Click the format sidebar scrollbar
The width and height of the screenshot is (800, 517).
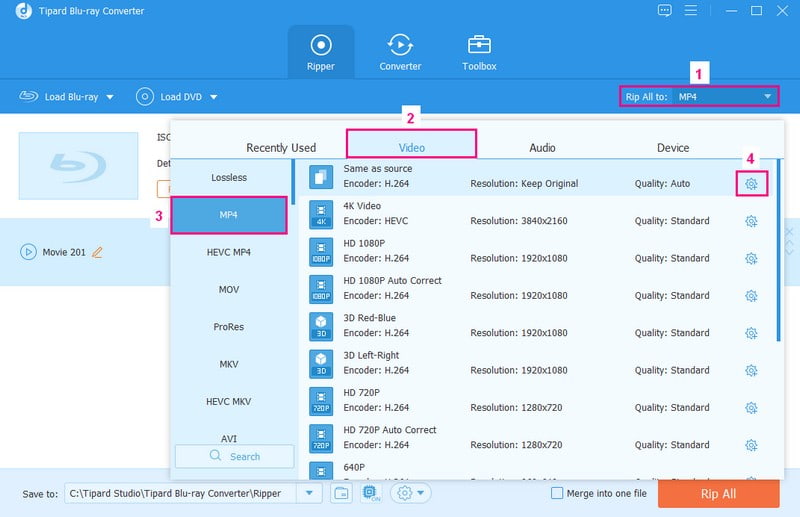pos(293,182)
